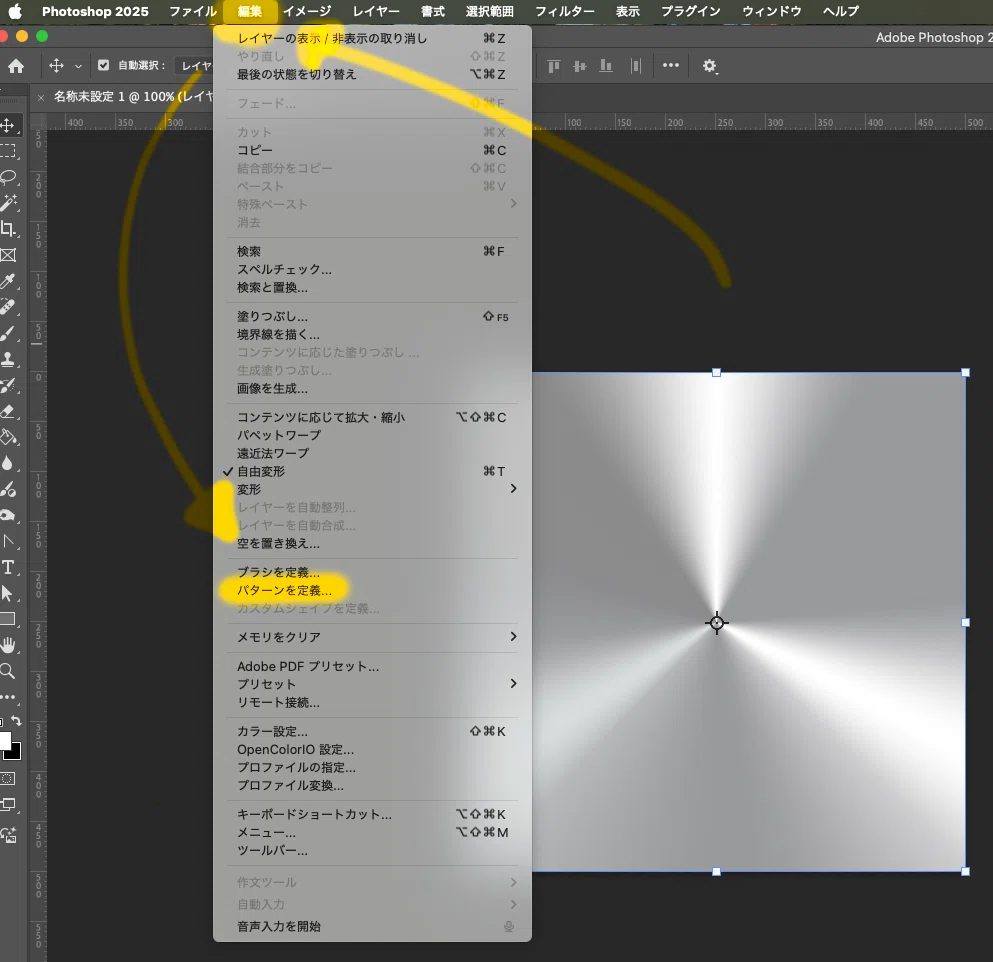Click the top-middle transform handle
Image resolution: width=993 pixels, height=962 pixels.
click(716, 373)
